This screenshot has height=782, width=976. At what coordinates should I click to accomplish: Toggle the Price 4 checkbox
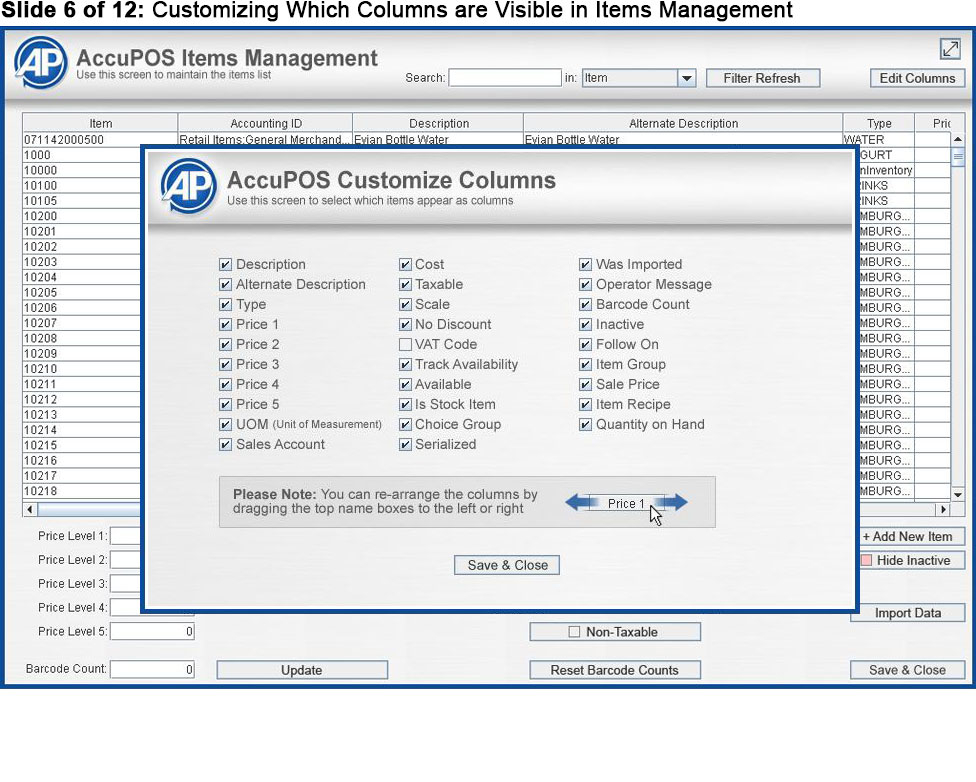point(225,384)
